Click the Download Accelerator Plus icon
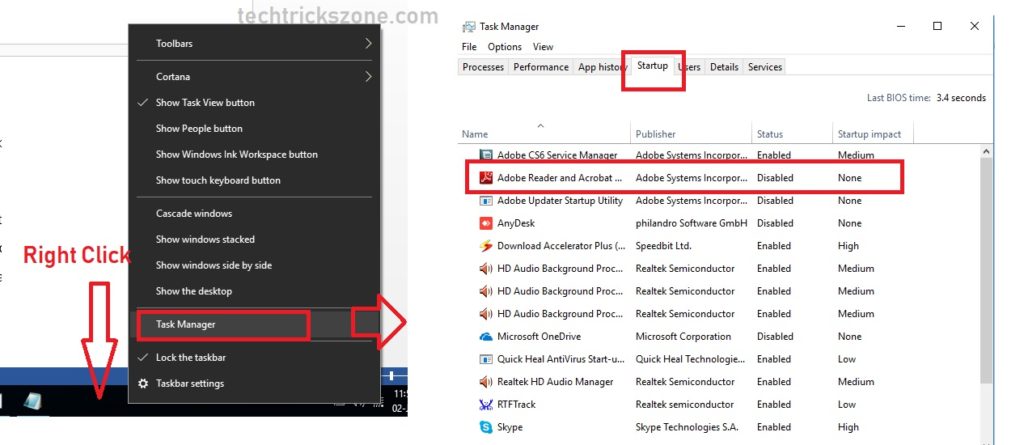1024x445 pixels. point(486,246)
